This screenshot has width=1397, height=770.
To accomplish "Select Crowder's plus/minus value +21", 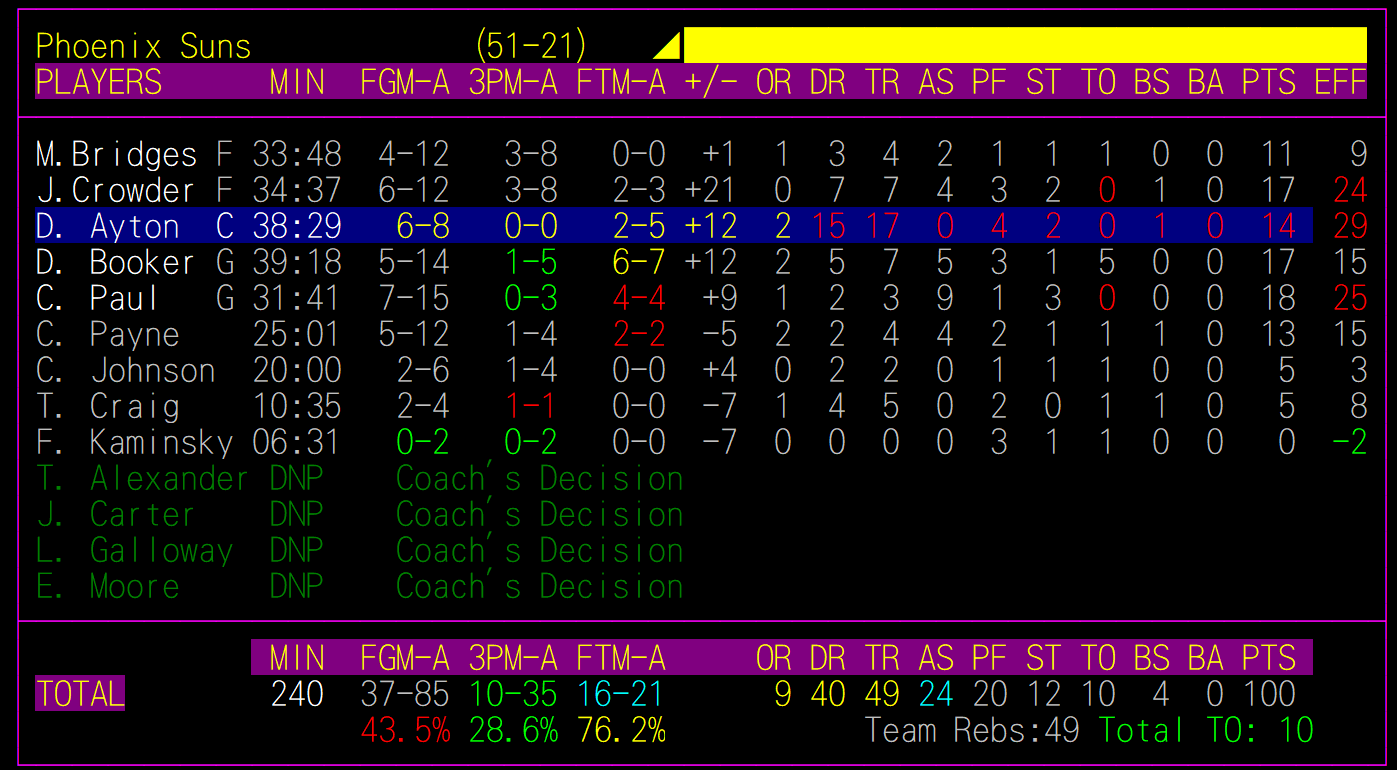I will pyautogui.click(x=711, y=190).
